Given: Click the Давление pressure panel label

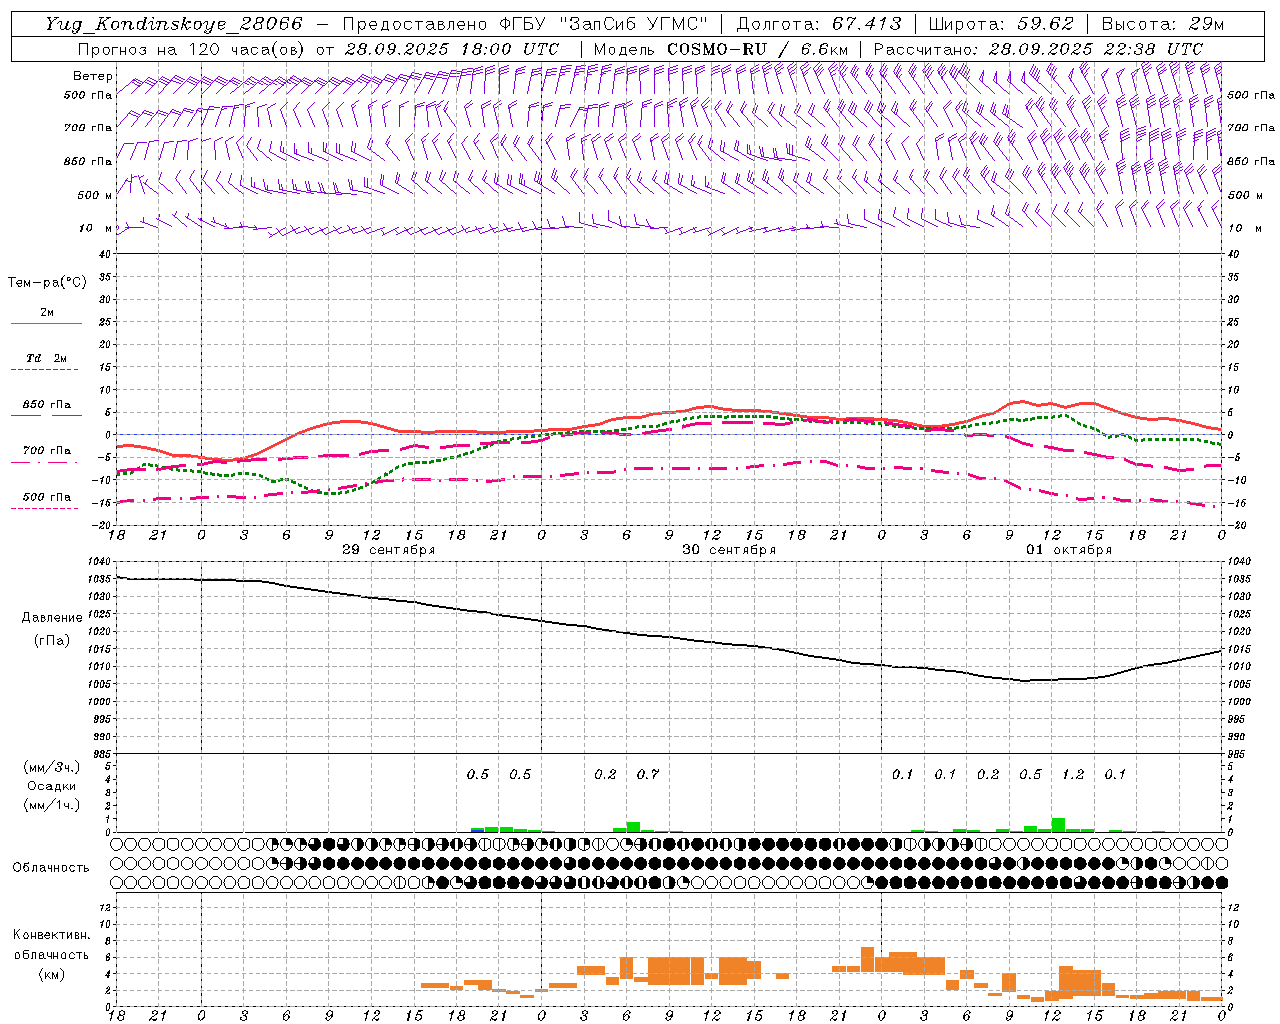Looking at the screenshot, I should (x=52, y=618).
